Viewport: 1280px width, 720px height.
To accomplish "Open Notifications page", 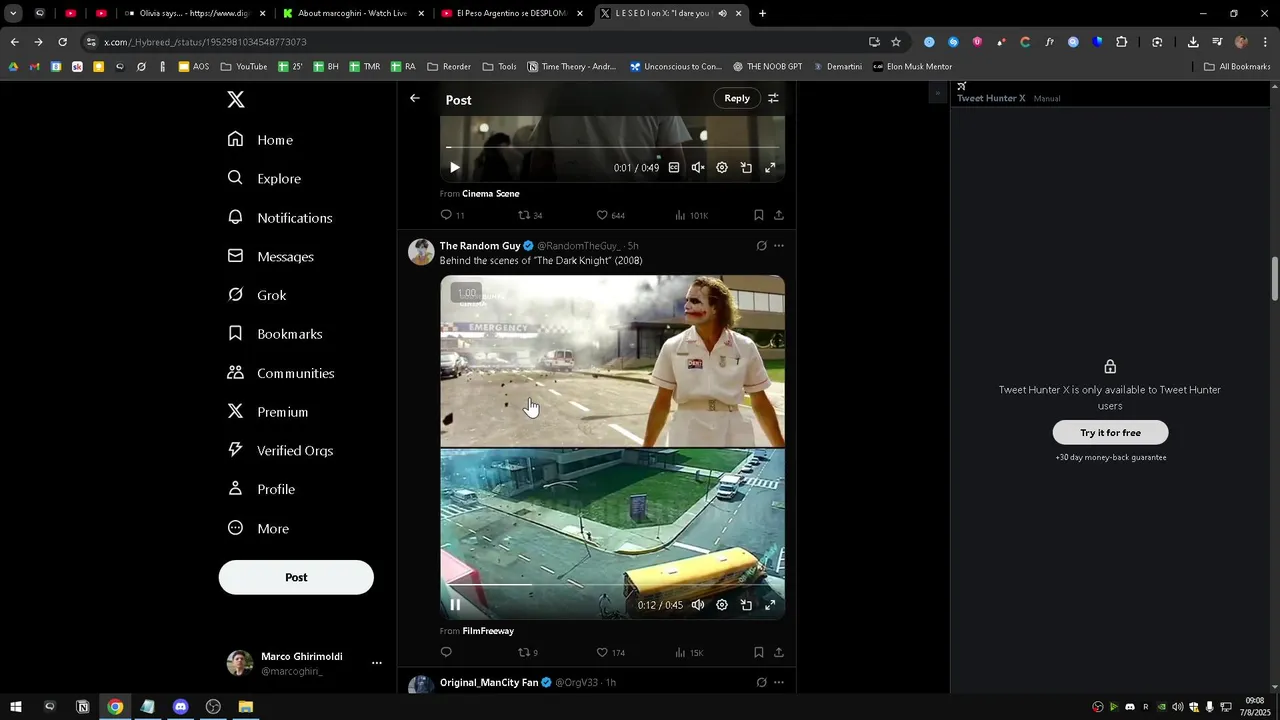I will coord(279,217).
